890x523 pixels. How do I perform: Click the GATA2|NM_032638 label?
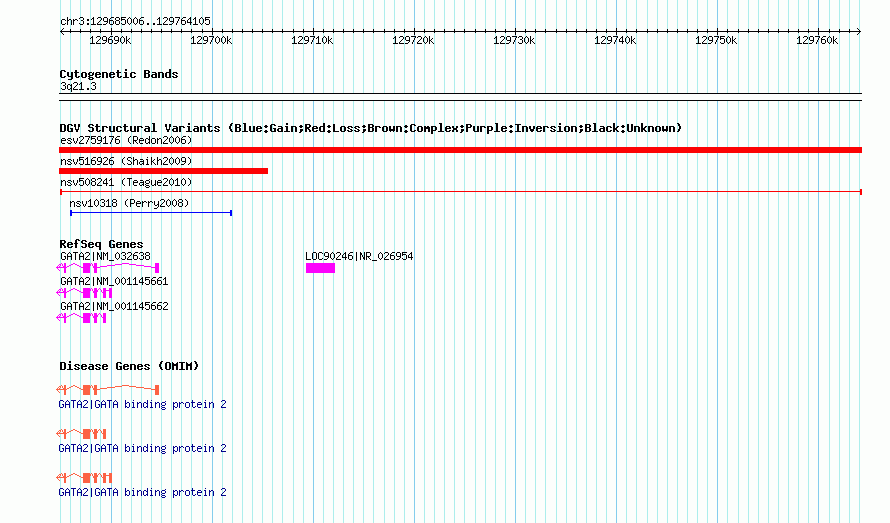[105, 257]
